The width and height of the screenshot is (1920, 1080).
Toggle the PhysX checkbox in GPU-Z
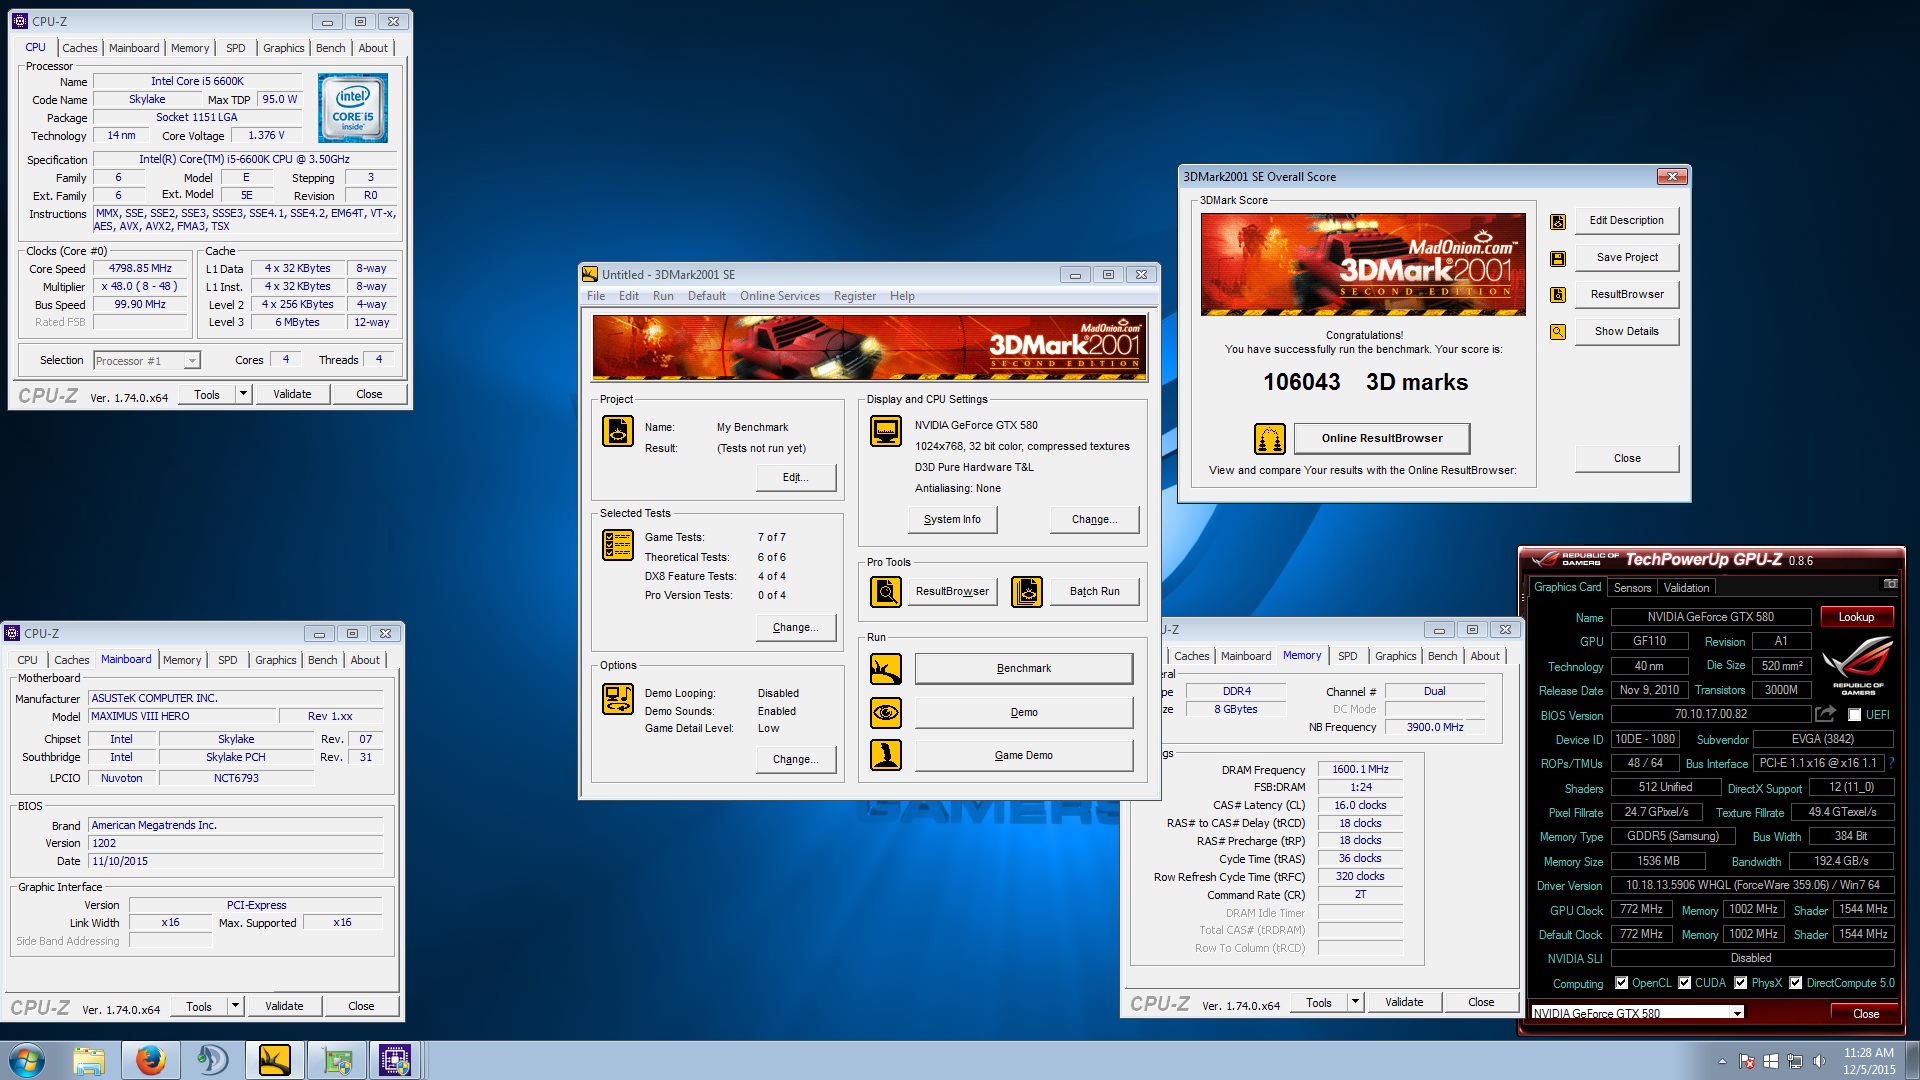(x=1741, y=983)
